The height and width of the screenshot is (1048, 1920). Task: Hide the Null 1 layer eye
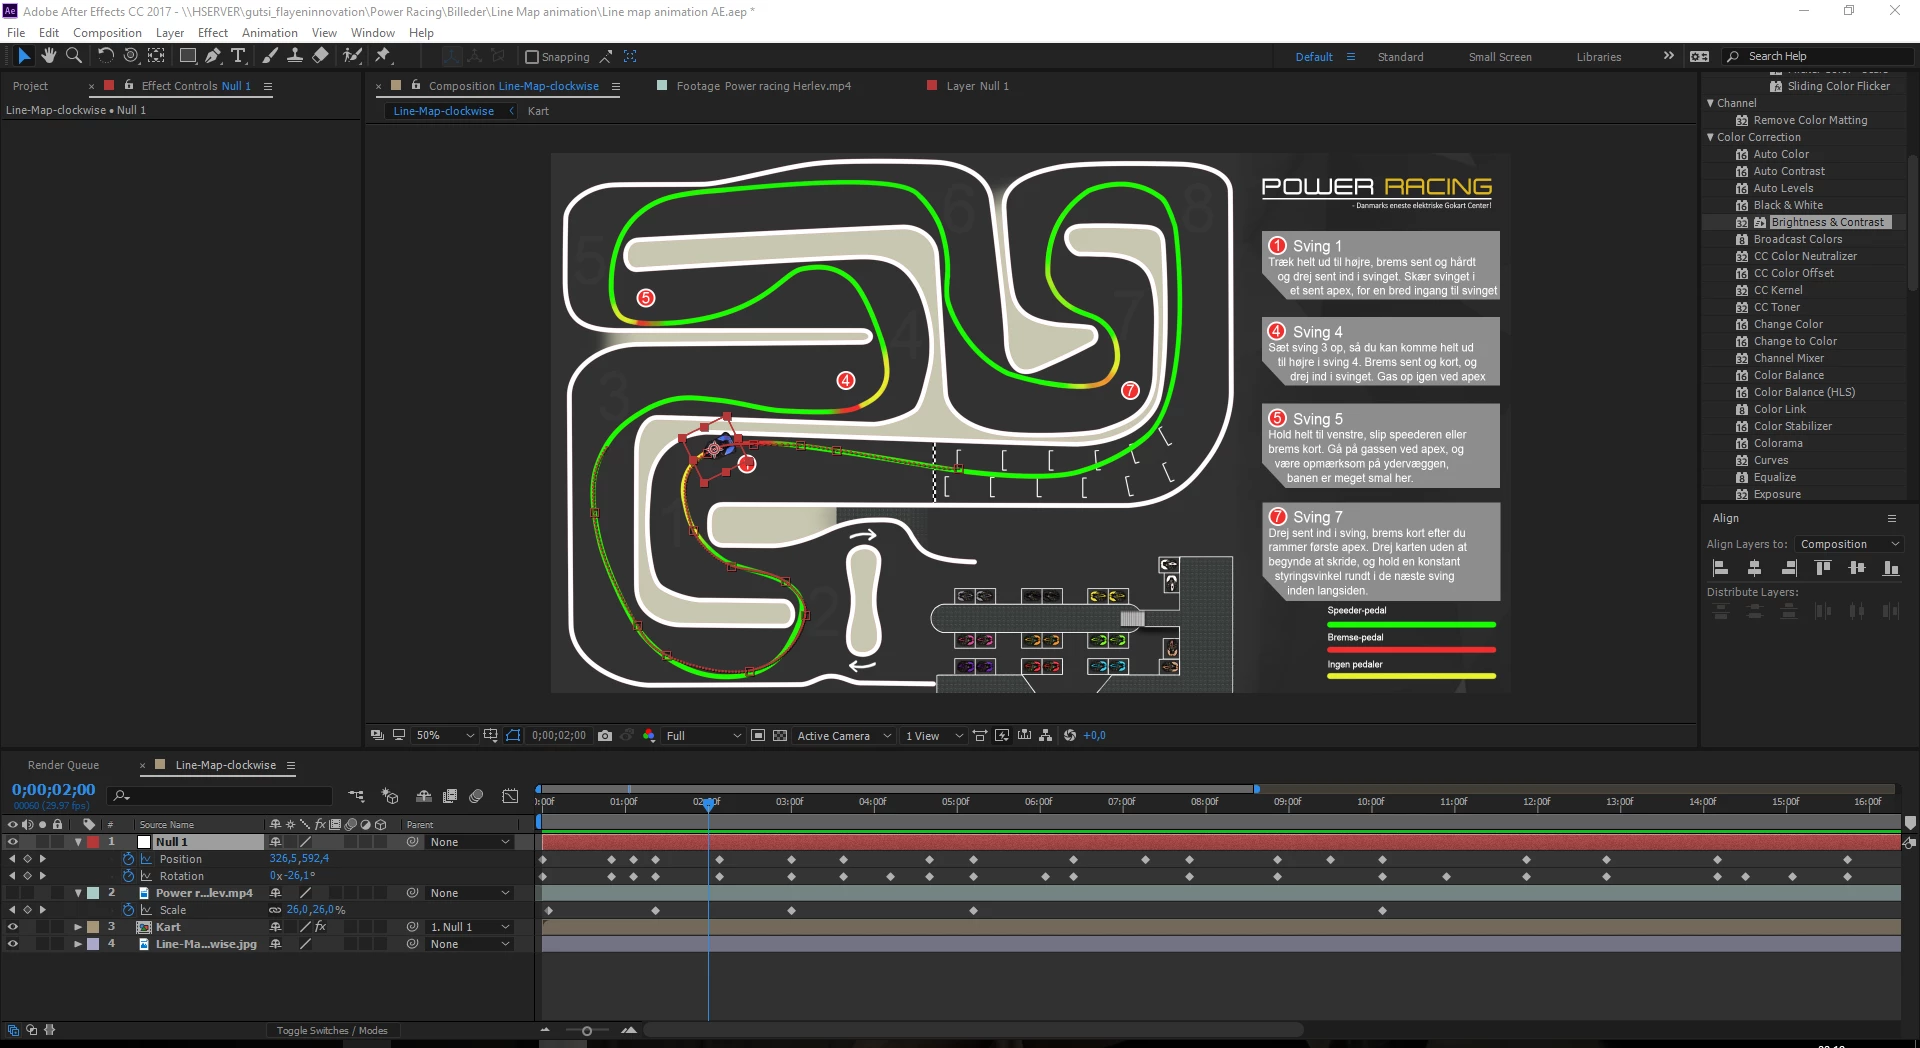tap(13, 842)
